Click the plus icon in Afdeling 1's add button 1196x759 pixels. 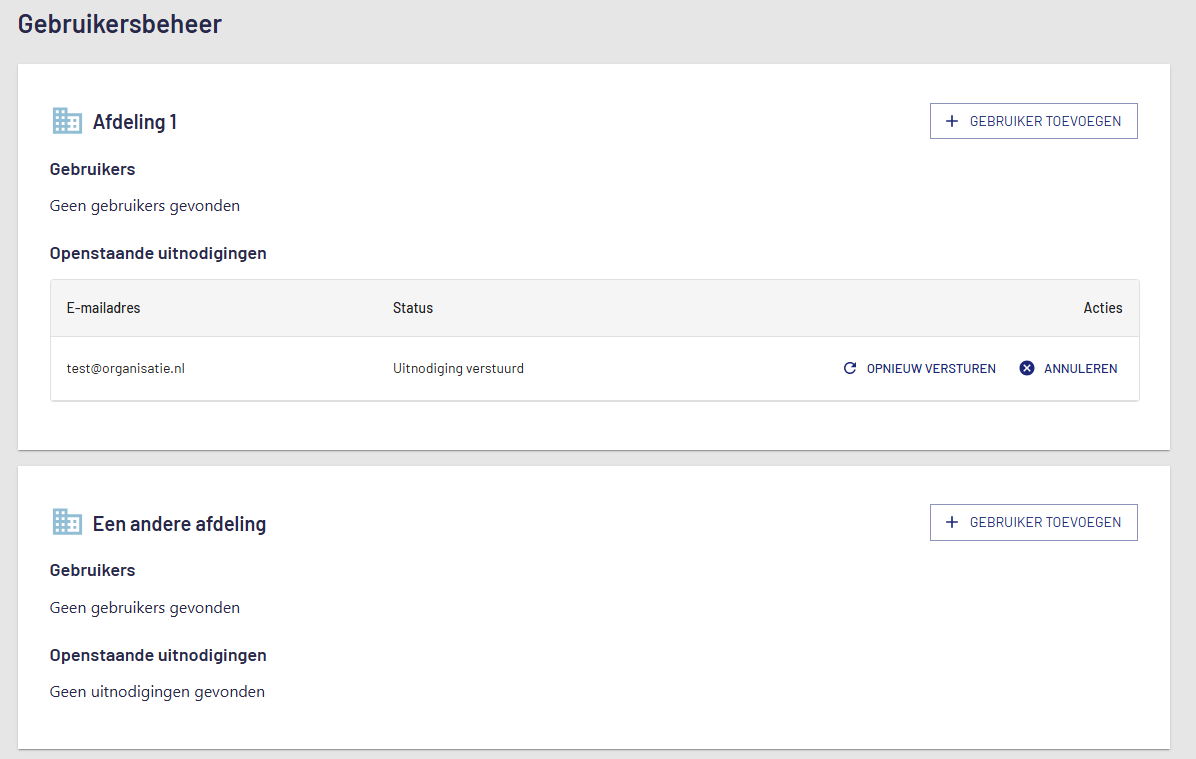point(952,121)
